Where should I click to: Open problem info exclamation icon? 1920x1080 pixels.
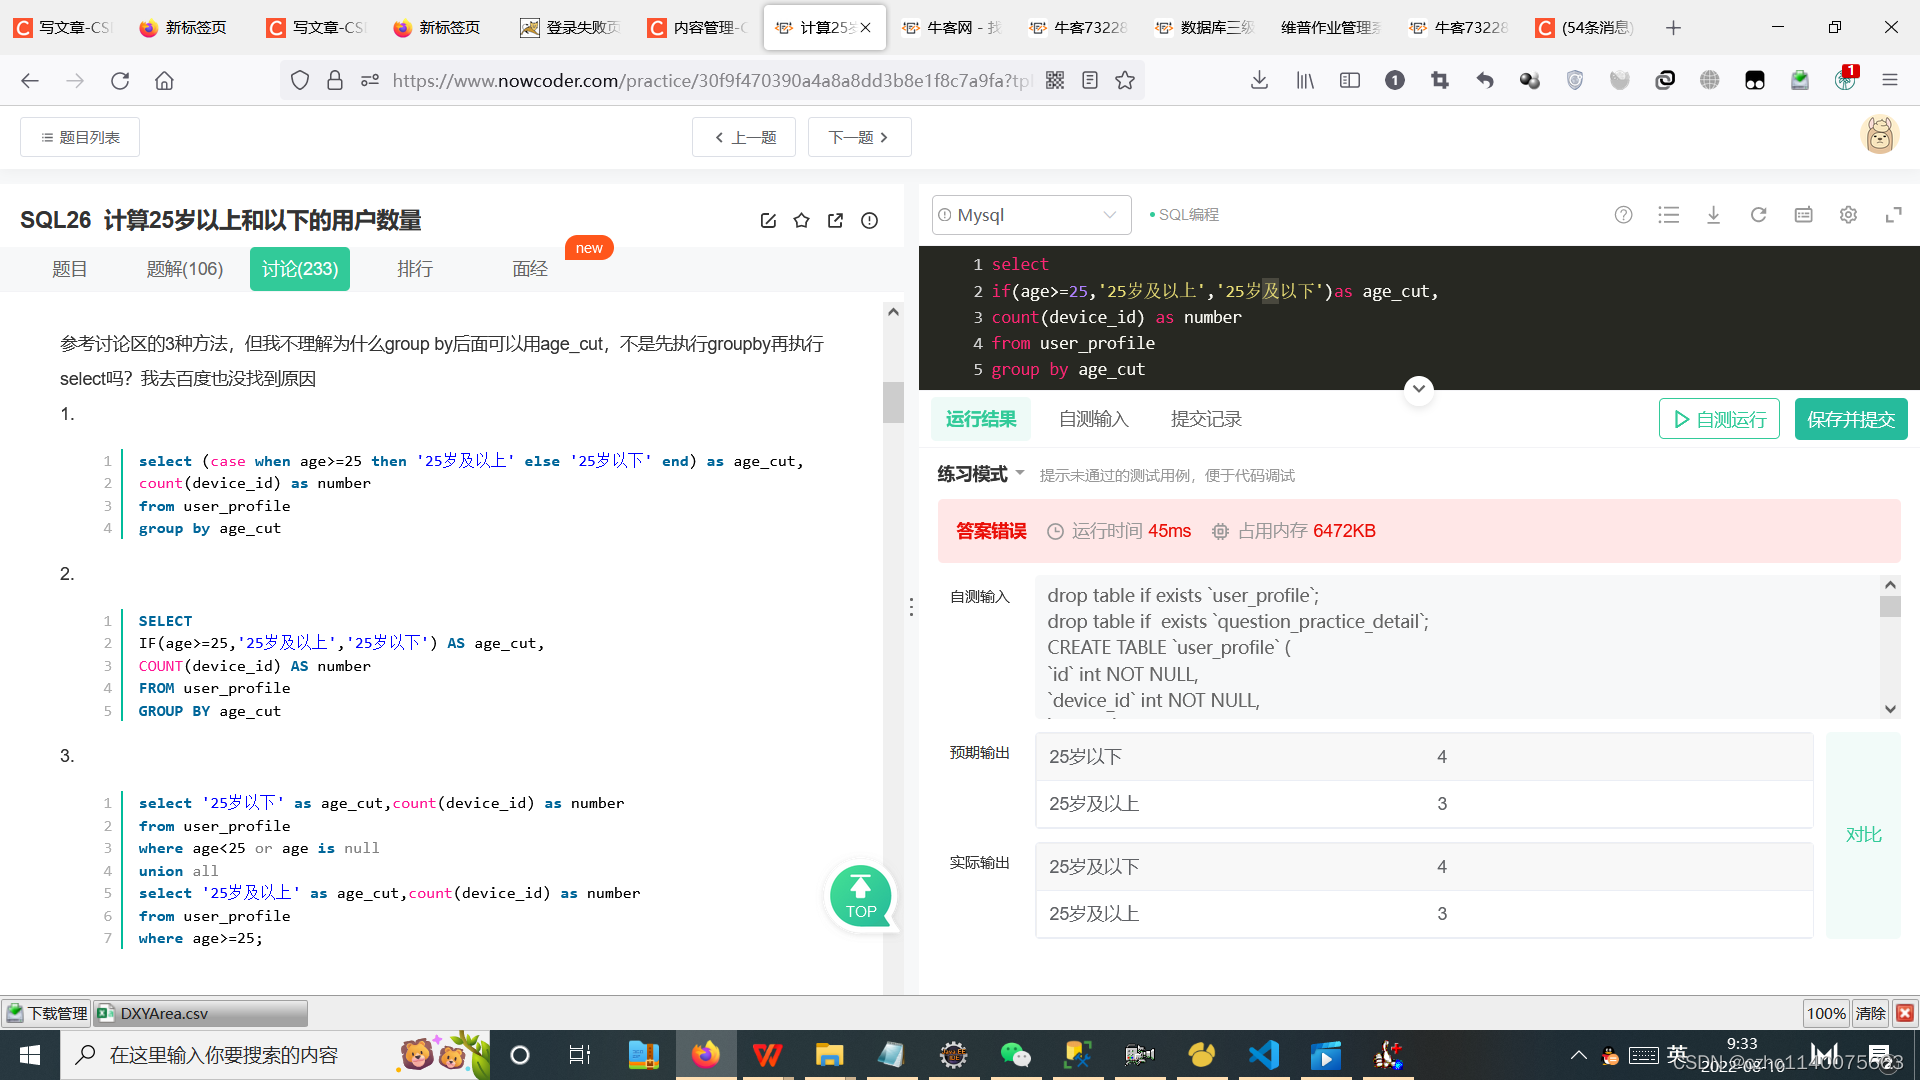click(869, 220)
